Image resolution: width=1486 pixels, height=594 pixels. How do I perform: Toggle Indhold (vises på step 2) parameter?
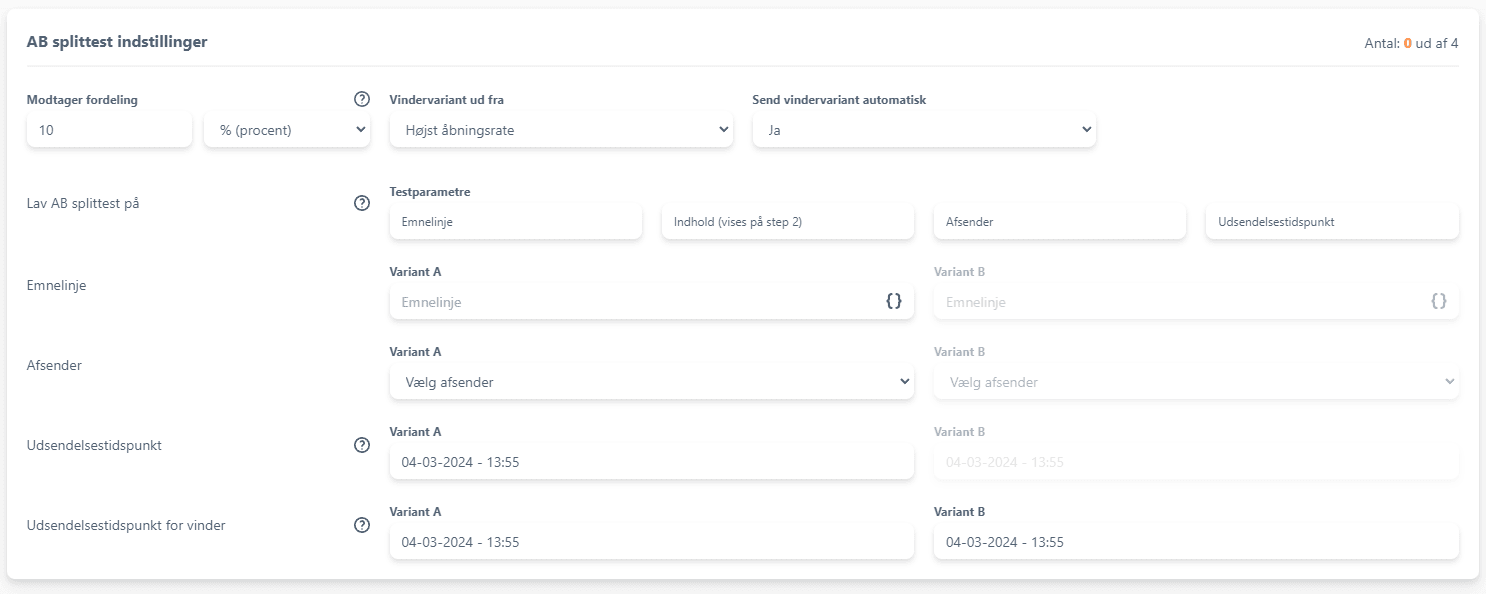[787, 222]
